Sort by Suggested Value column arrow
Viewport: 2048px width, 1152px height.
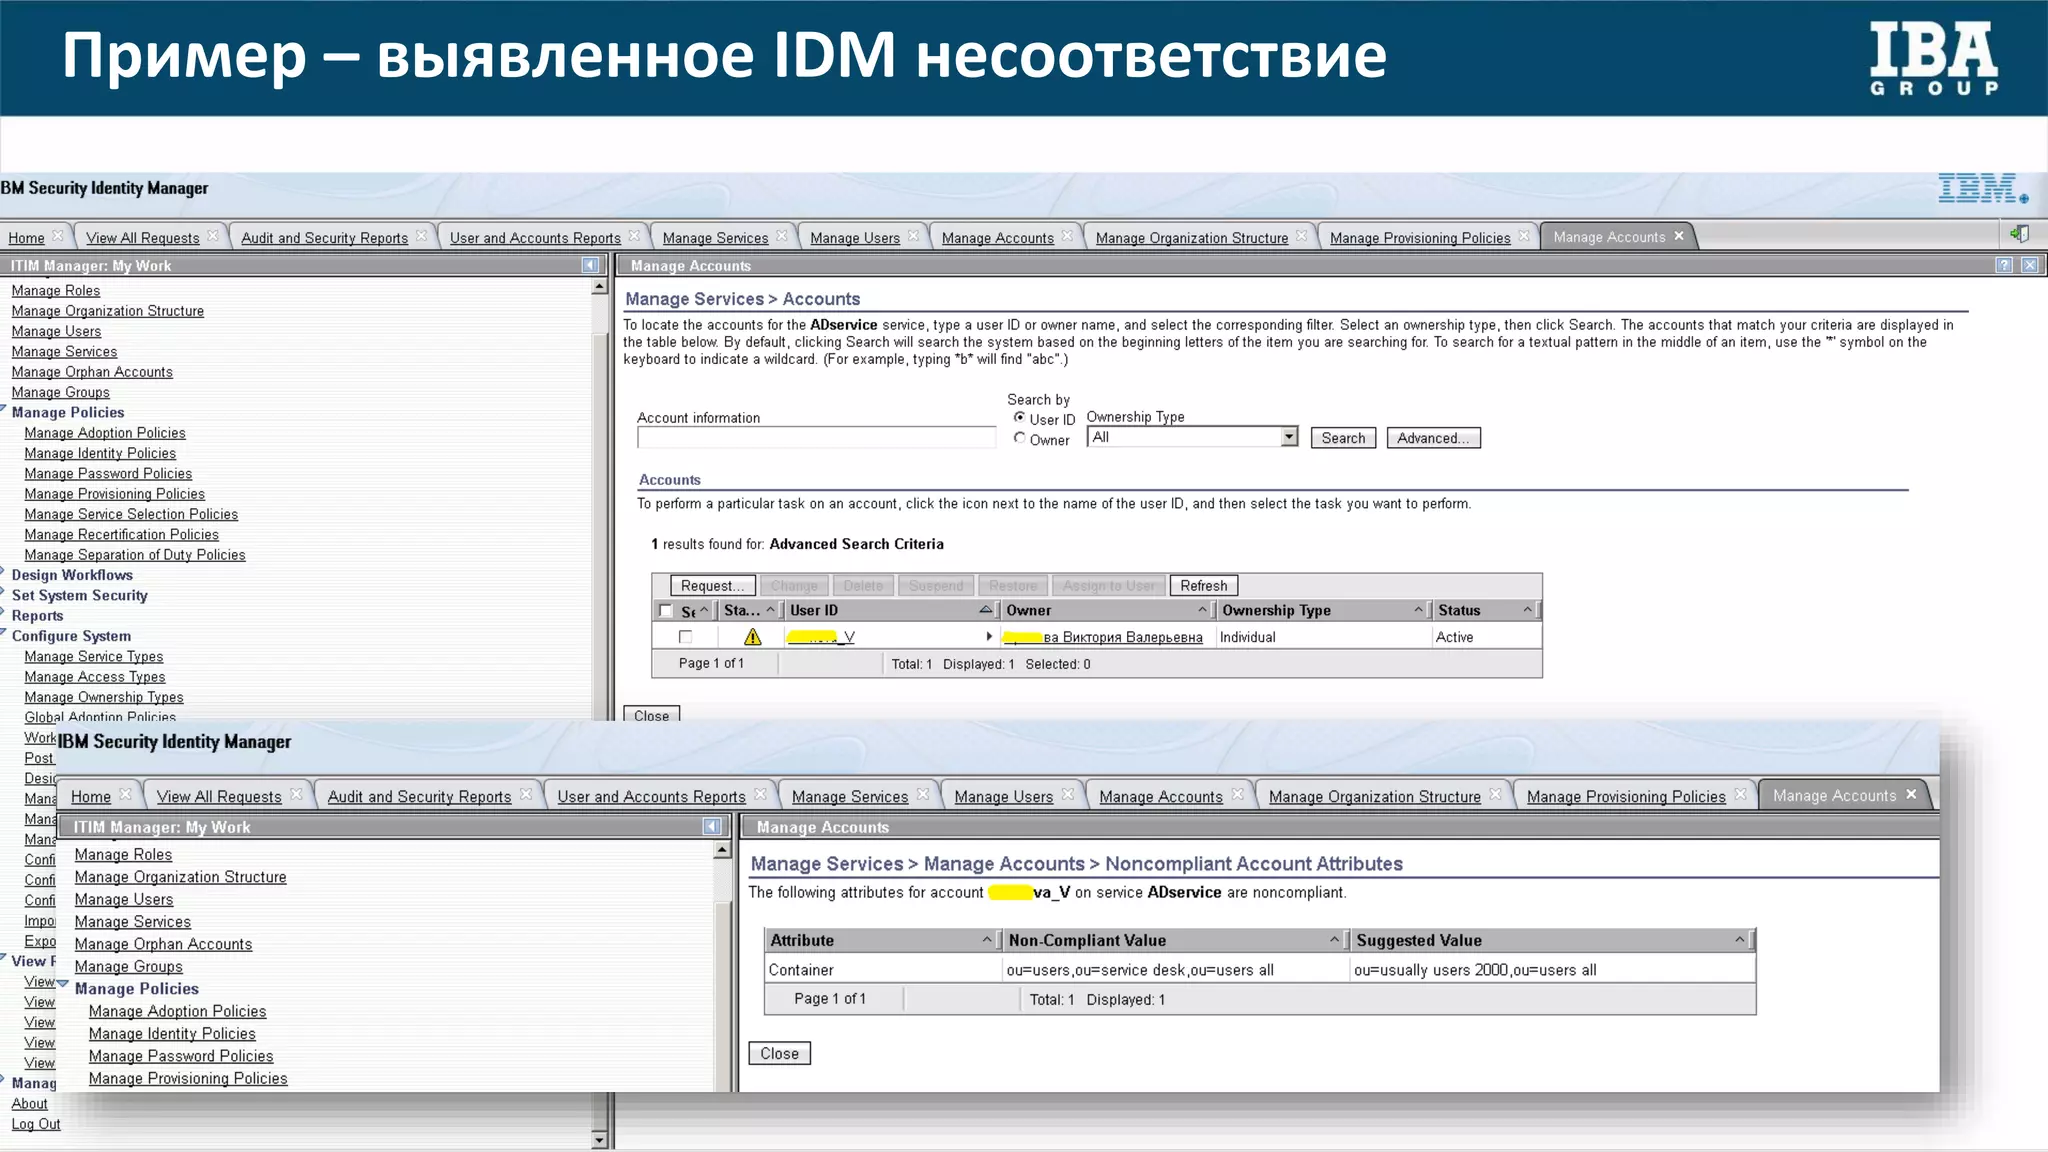click(1739, 939)
